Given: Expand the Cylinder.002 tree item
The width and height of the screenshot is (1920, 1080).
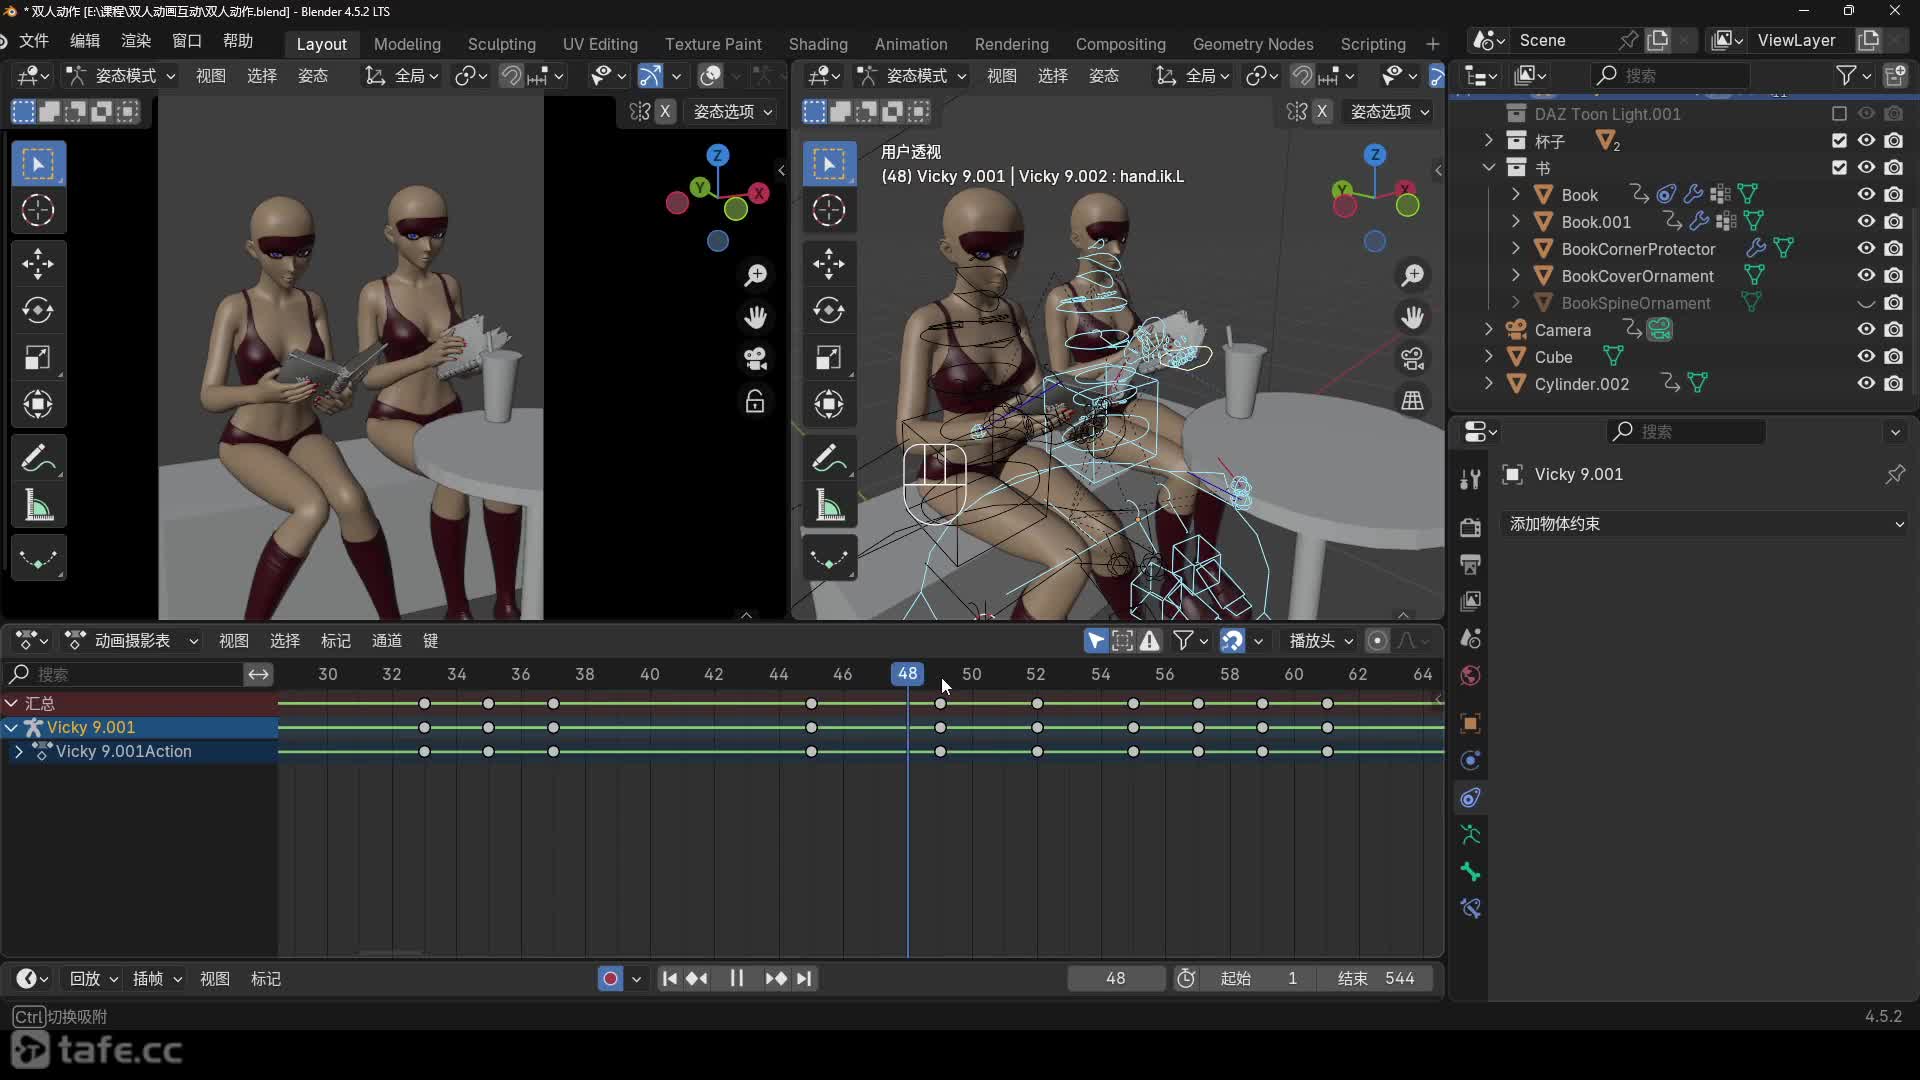Looking at the screenshot, I should 1489,384.
